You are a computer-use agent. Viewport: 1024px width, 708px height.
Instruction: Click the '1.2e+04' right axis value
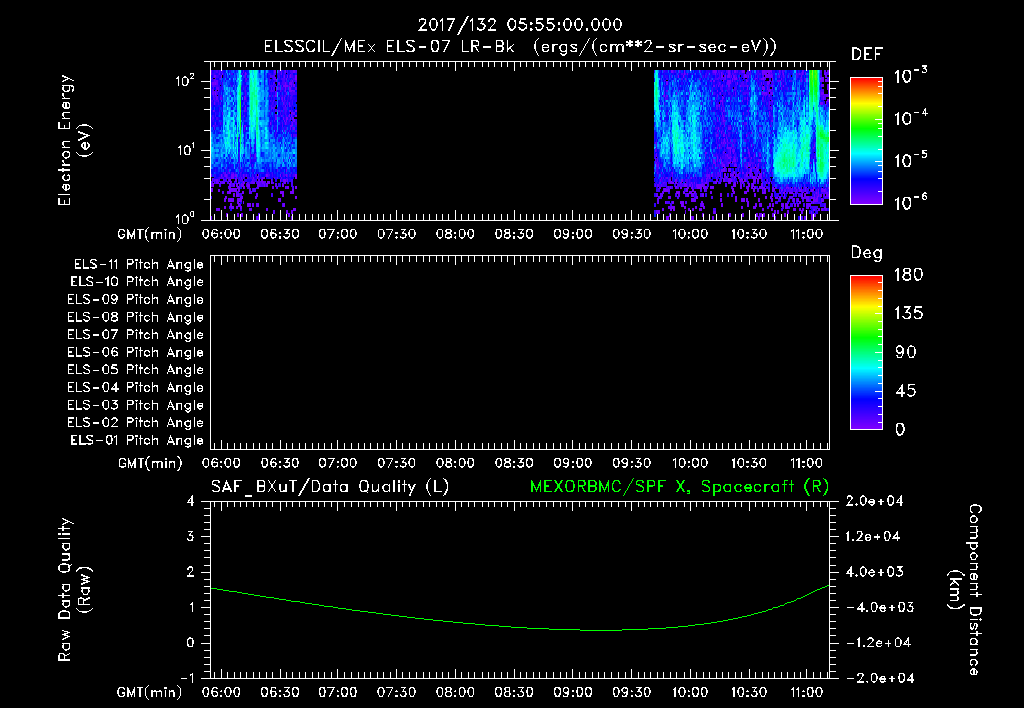[x=874, y=536]
